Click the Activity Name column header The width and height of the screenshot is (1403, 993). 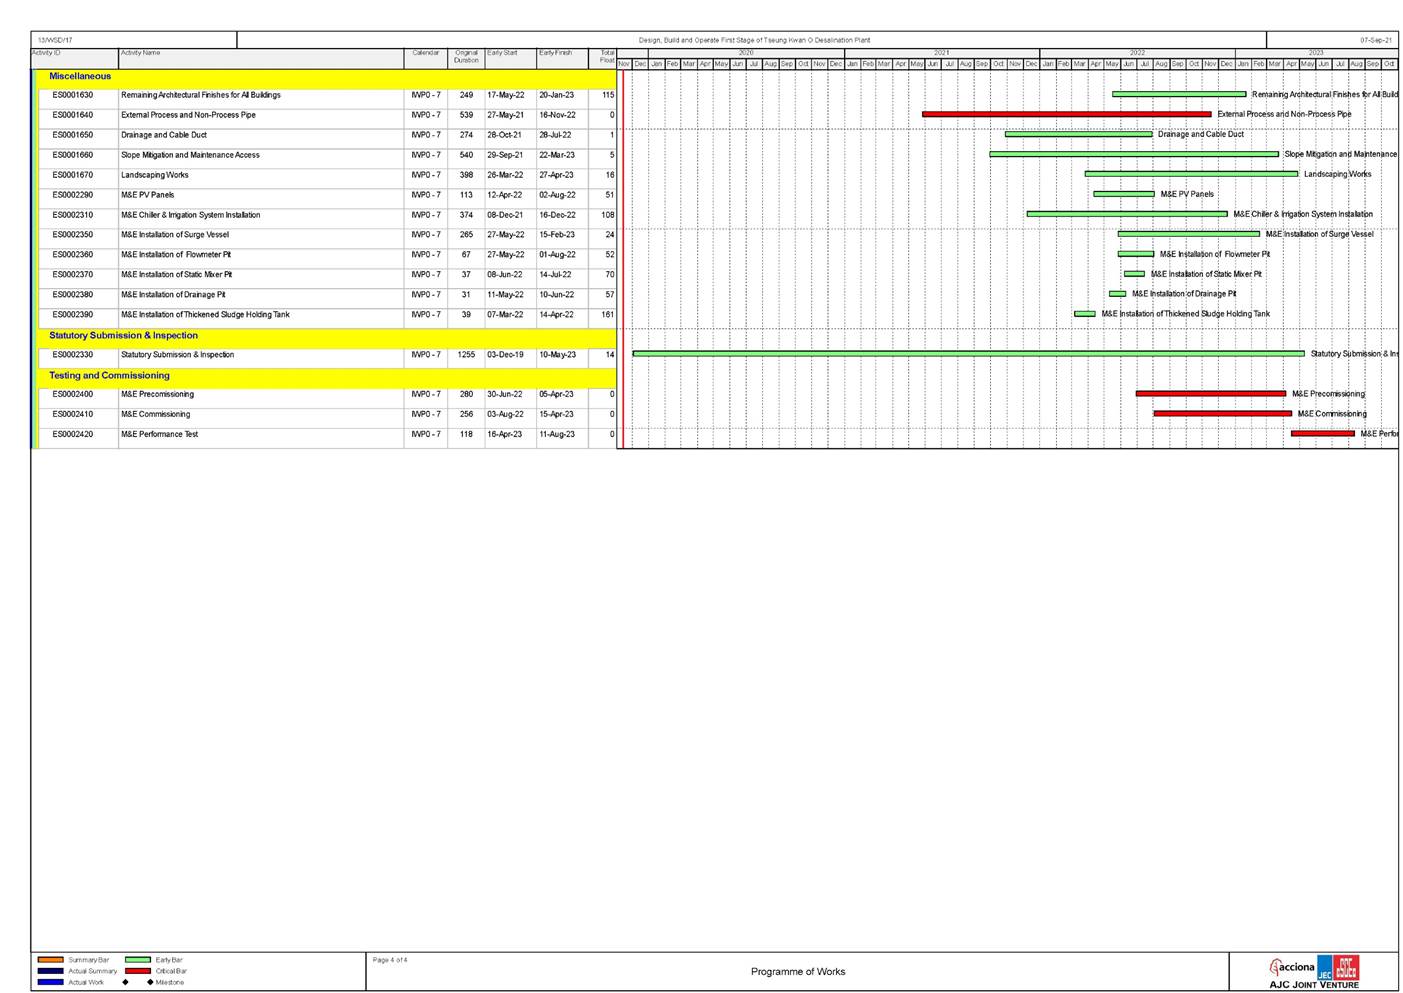click(141, 53)
